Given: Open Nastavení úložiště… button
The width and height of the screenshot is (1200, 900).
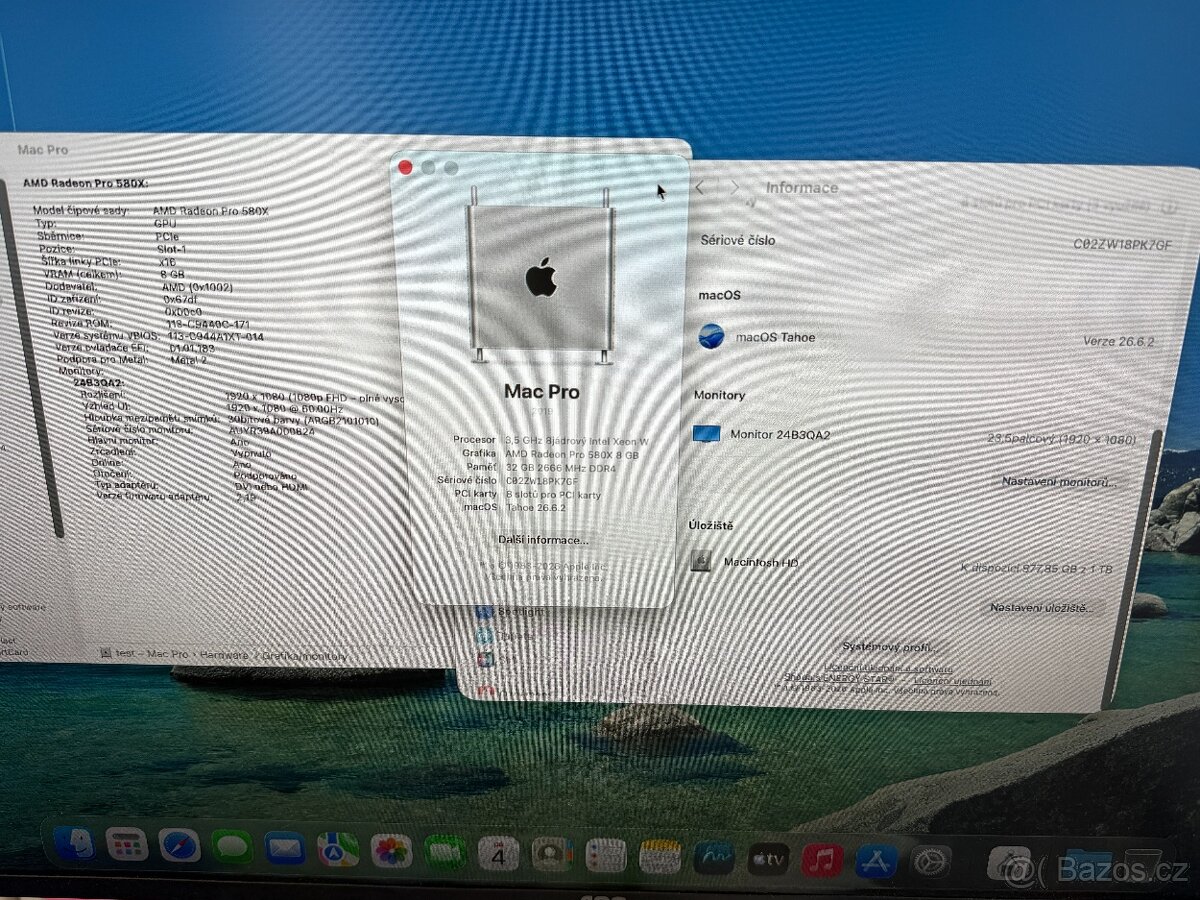Looking at the screenshot, I should tap(1041, 607).
